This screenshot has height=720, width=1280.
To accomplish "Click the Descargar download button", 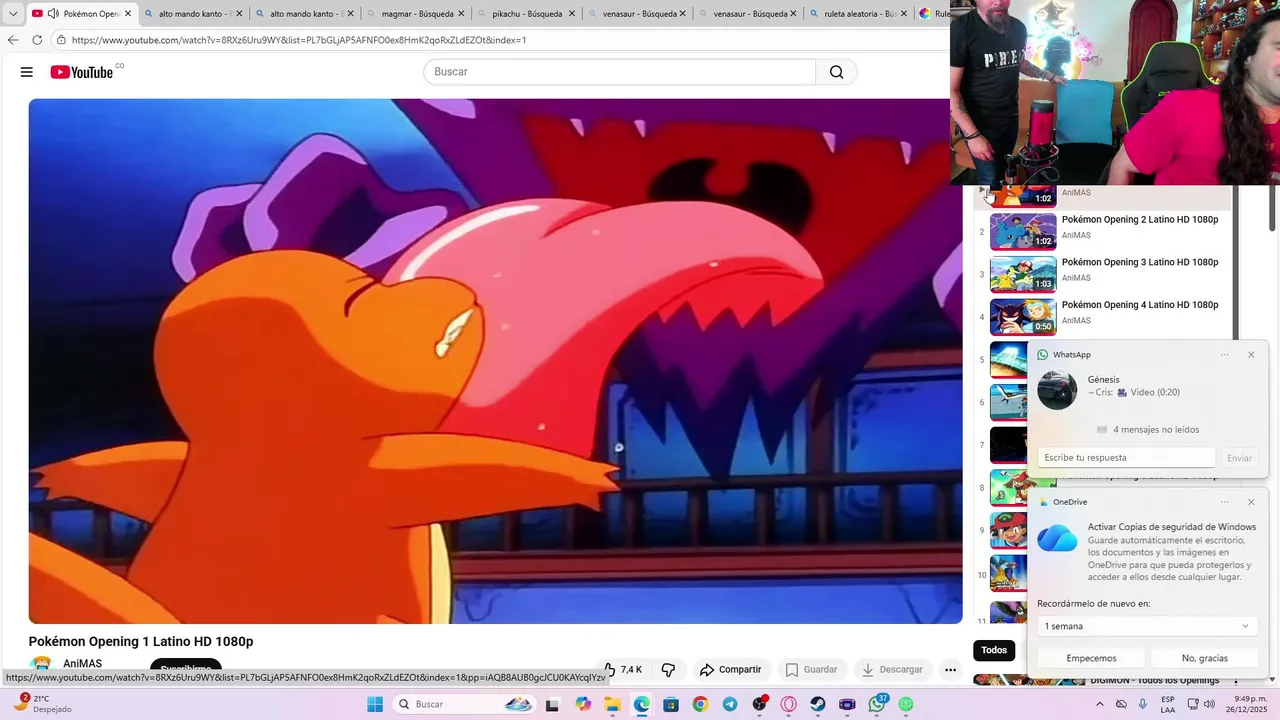I will pyautogui.click(x=892, y=669).
